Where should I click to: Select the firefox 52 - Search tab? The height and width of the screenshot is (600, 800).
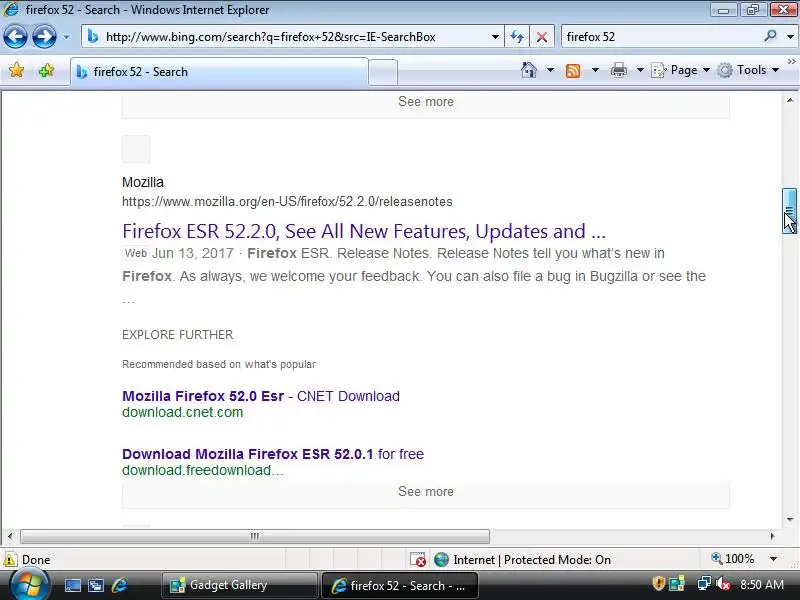pos(219,72)
